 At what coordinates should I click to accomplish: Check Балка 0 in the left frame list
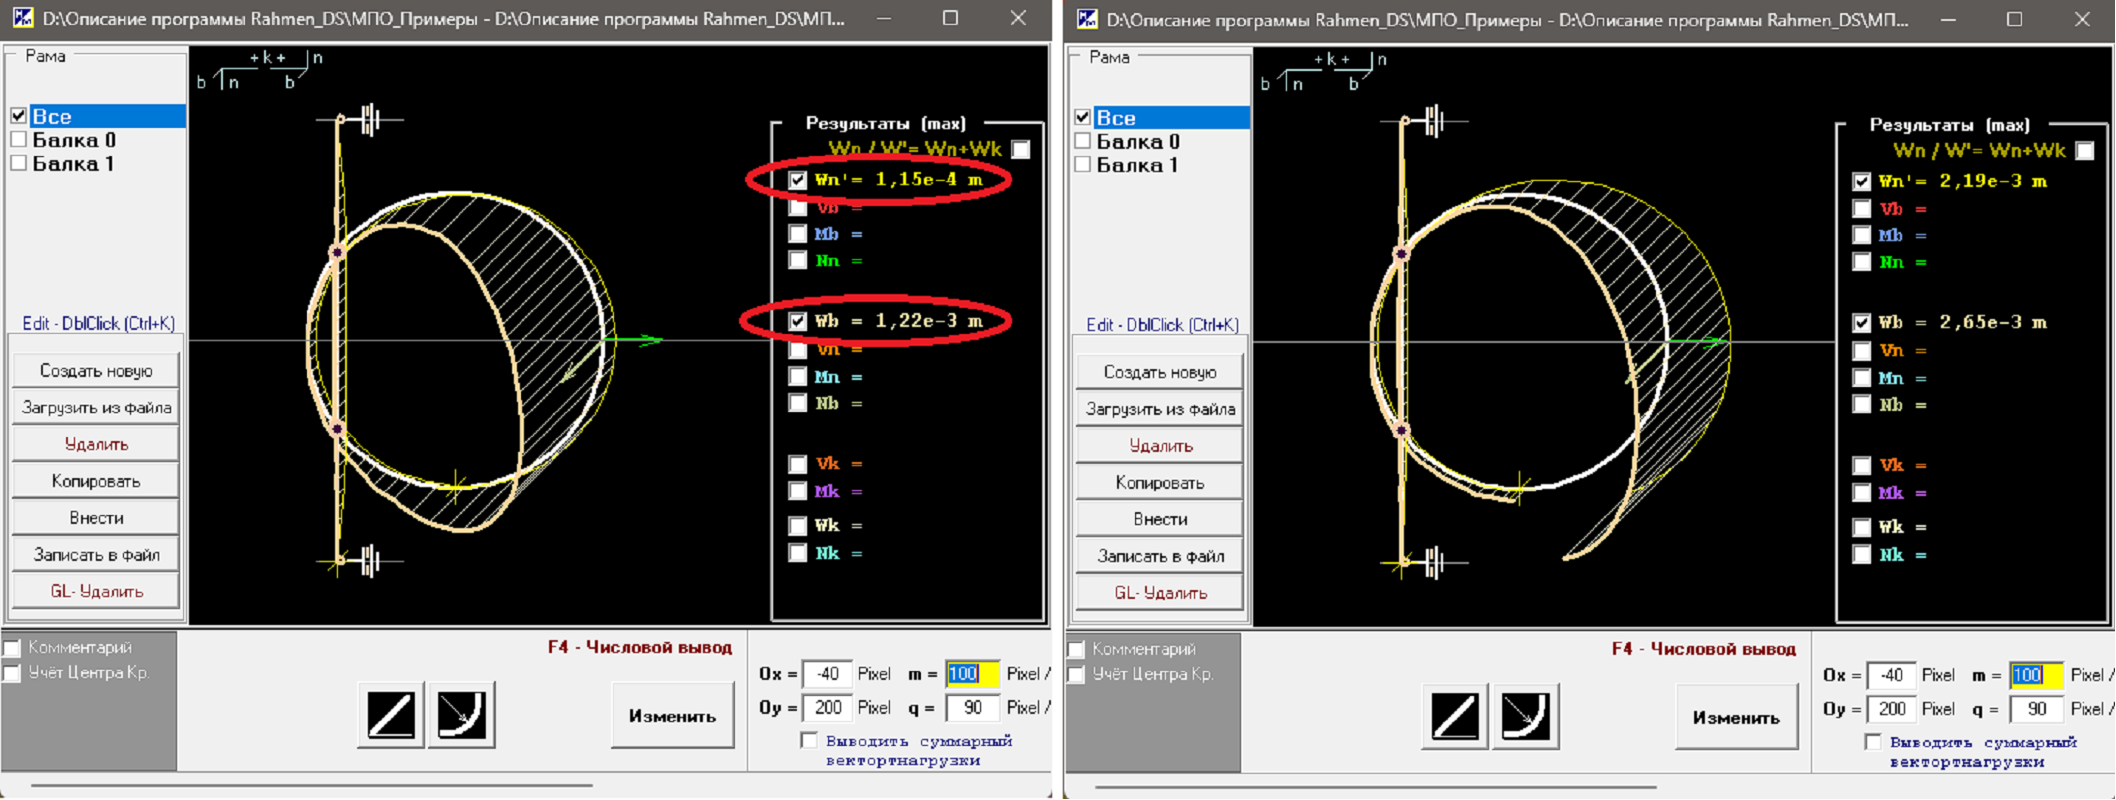point(19,140)
